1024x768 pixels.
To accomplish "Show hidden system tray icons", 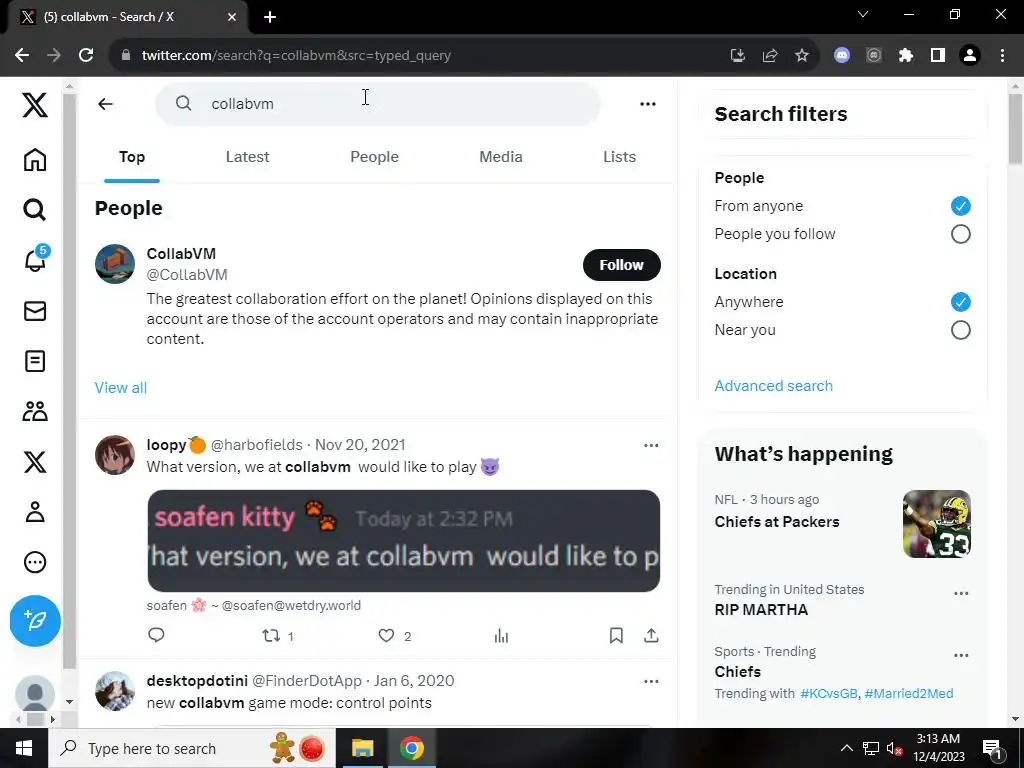I will tap(846, 748).
